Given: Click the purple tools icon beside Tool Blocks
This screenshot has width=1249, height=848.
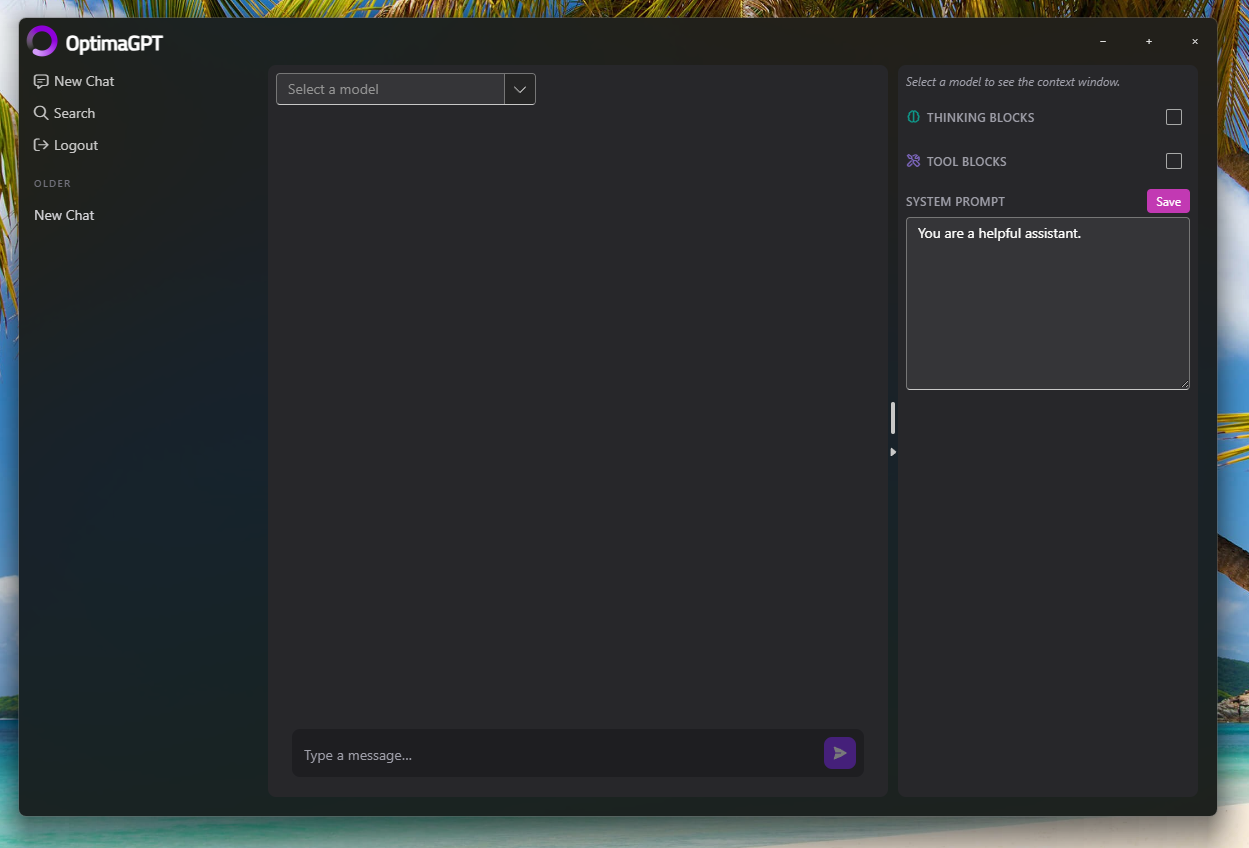Looking at the screenshot, I should click(912, 161).
